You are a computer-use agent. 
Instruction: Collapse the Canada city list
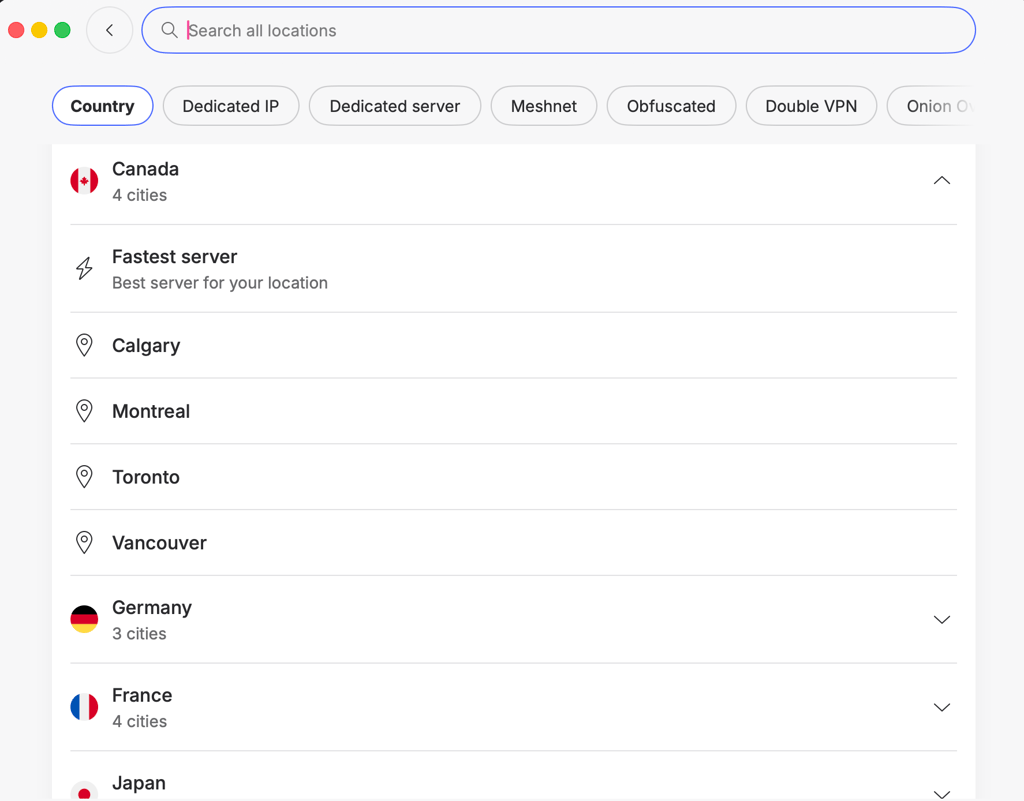coord(942,181)
